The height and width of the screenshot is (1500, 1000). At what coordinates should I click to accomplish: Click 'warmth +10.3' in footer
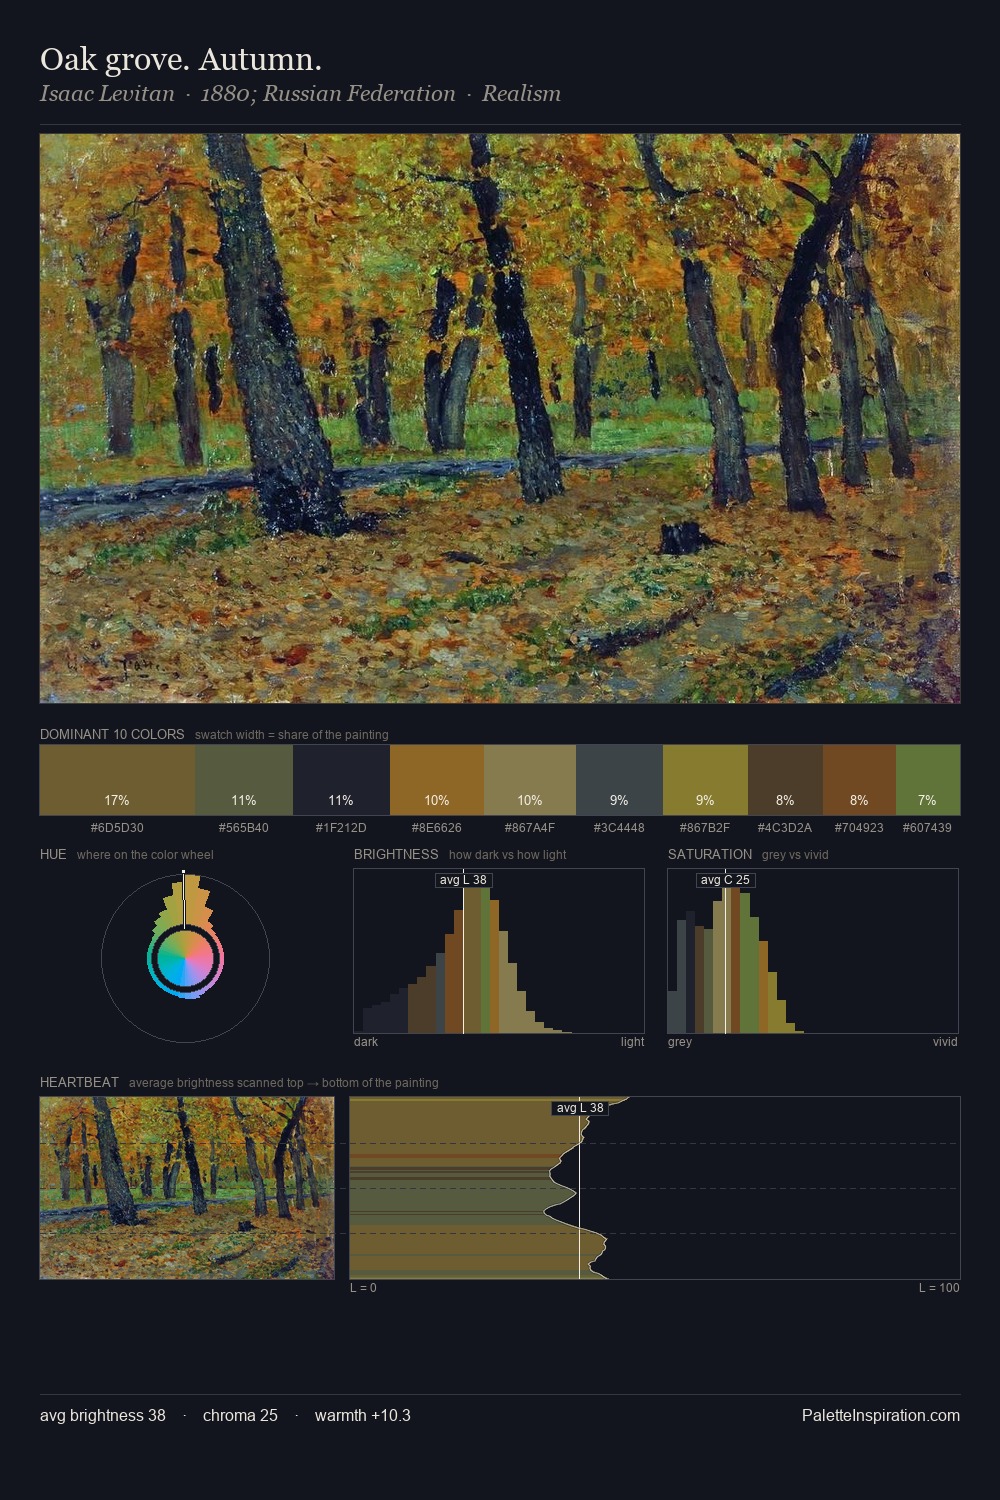(363, 1415)
